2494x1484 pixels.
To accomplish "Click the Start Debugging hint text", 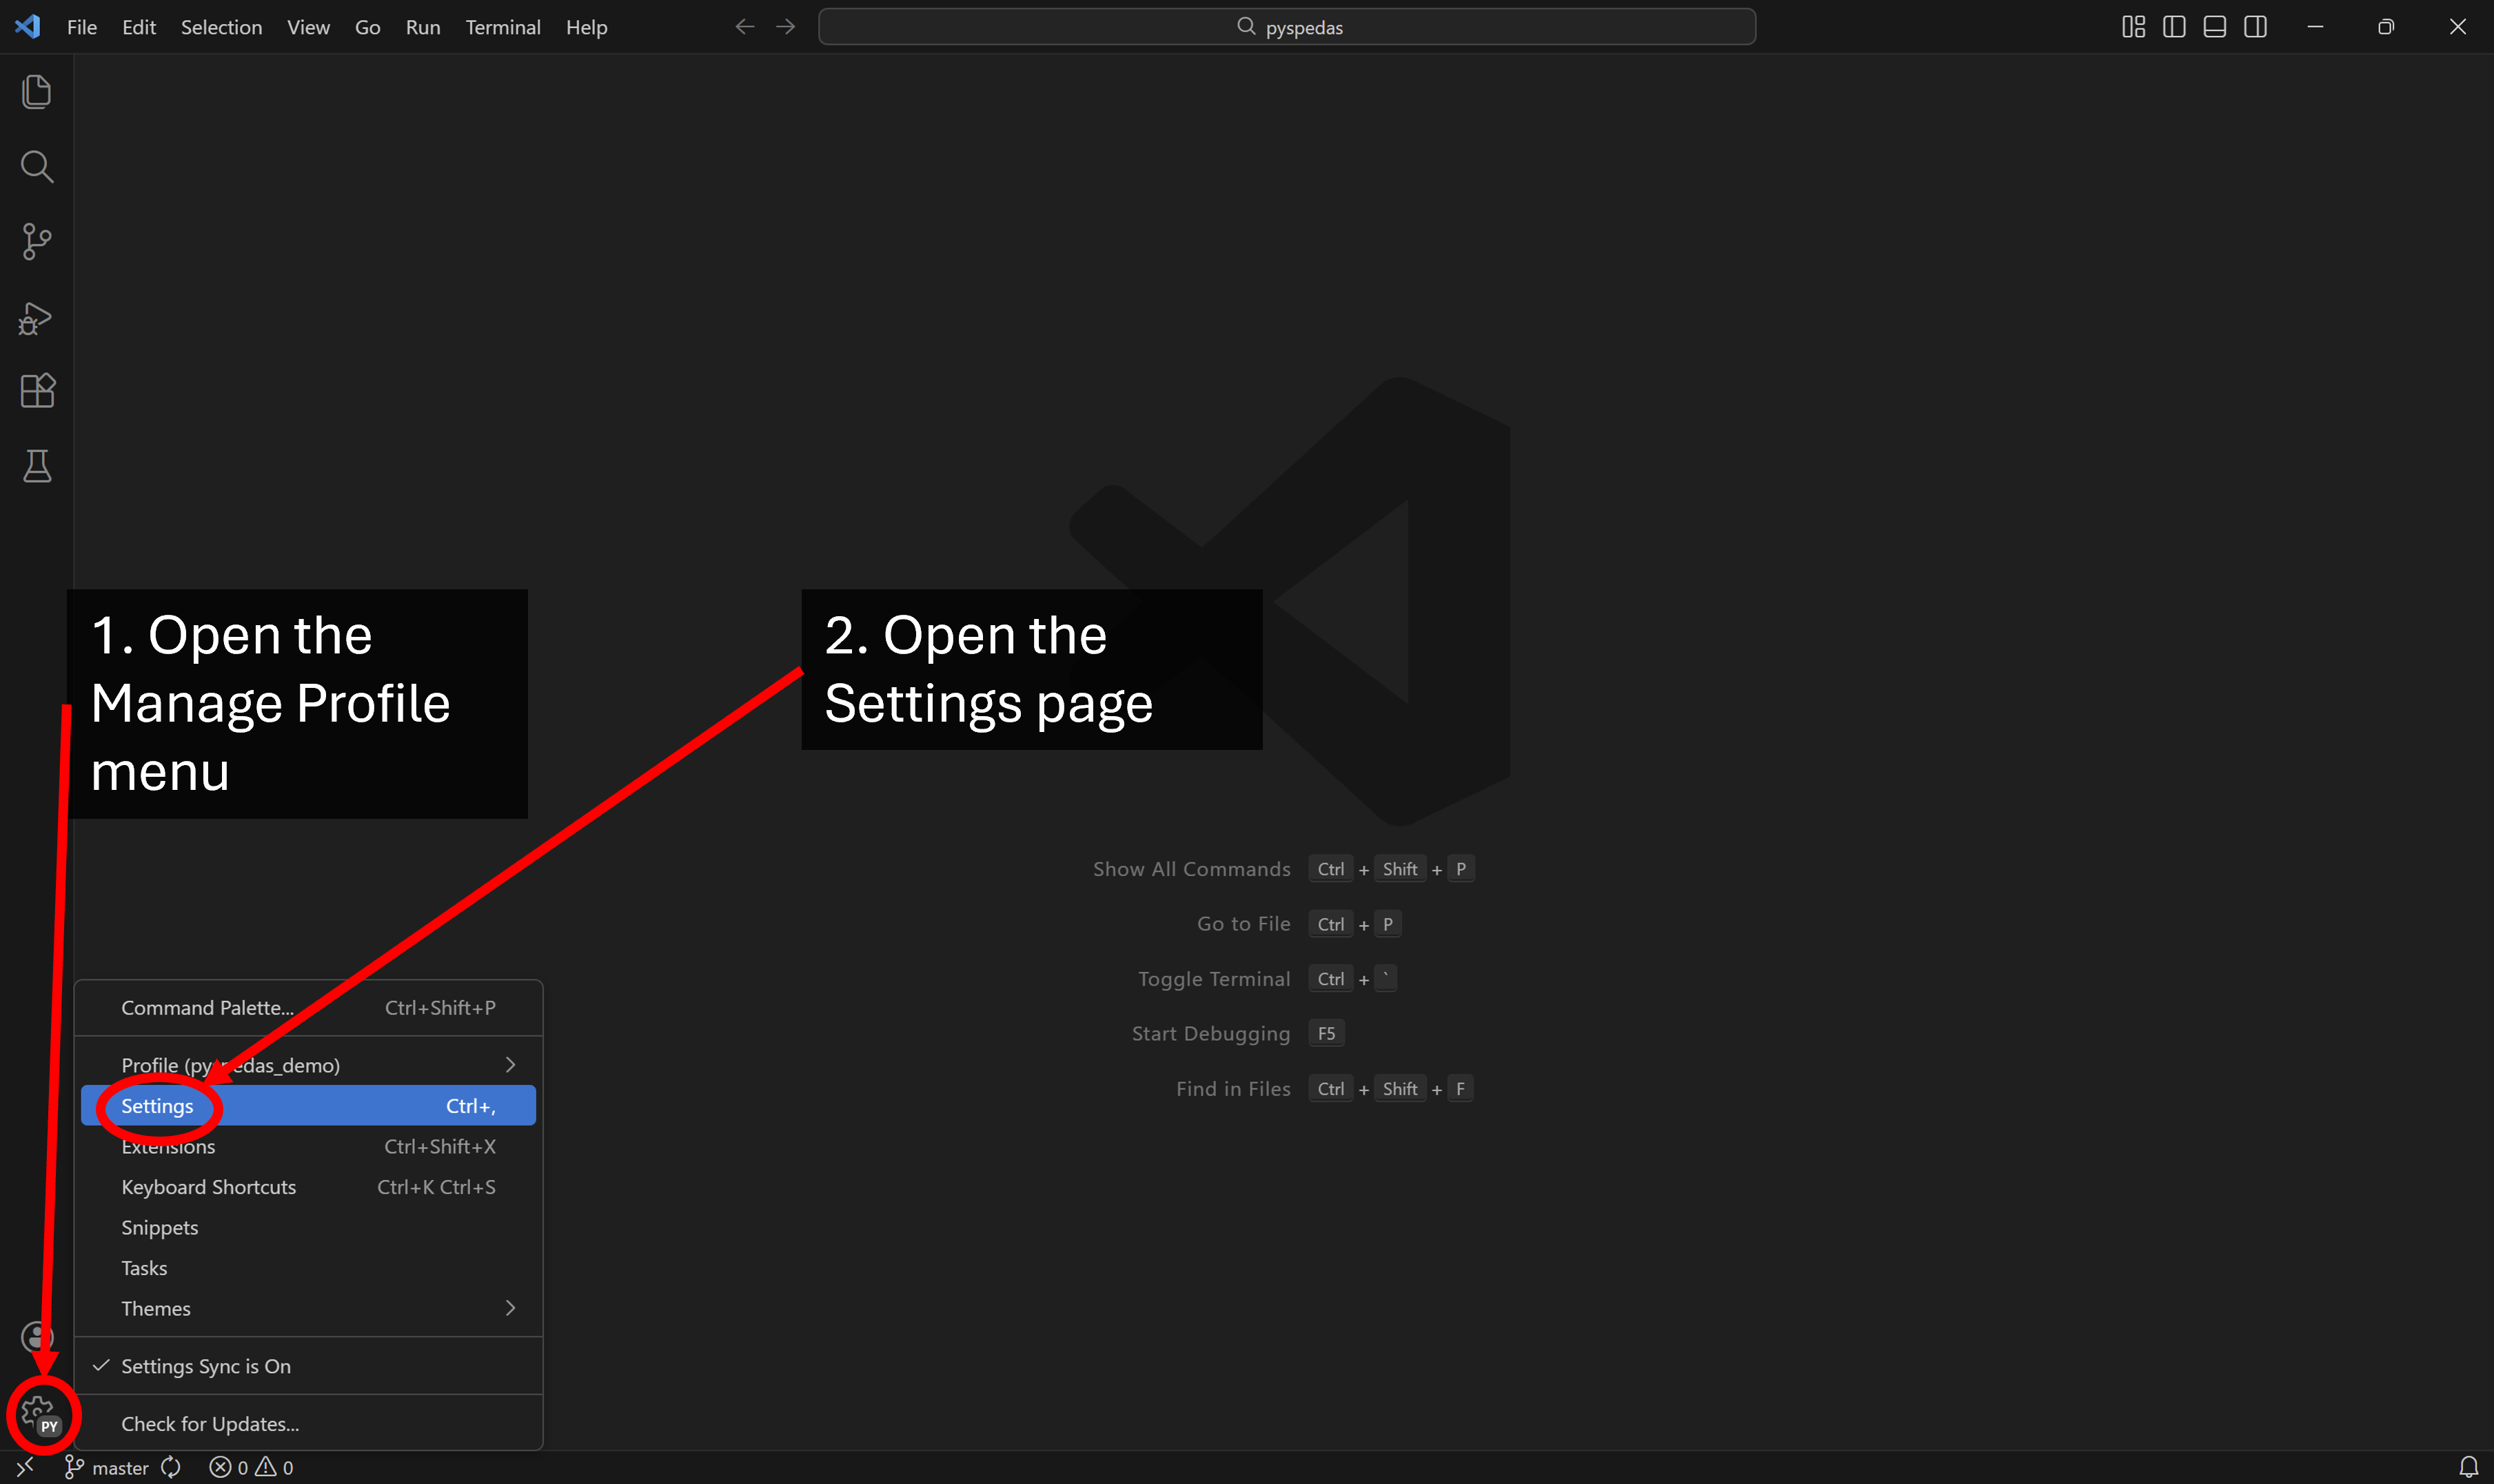I will (x=1210, y=1034).
